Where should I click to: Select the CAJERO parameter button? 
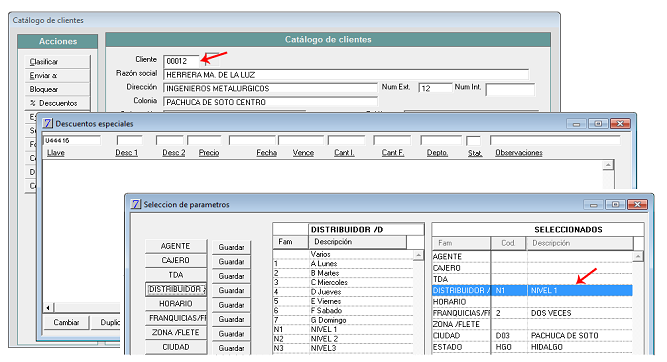pyautogui.click(x=176, y=260)
